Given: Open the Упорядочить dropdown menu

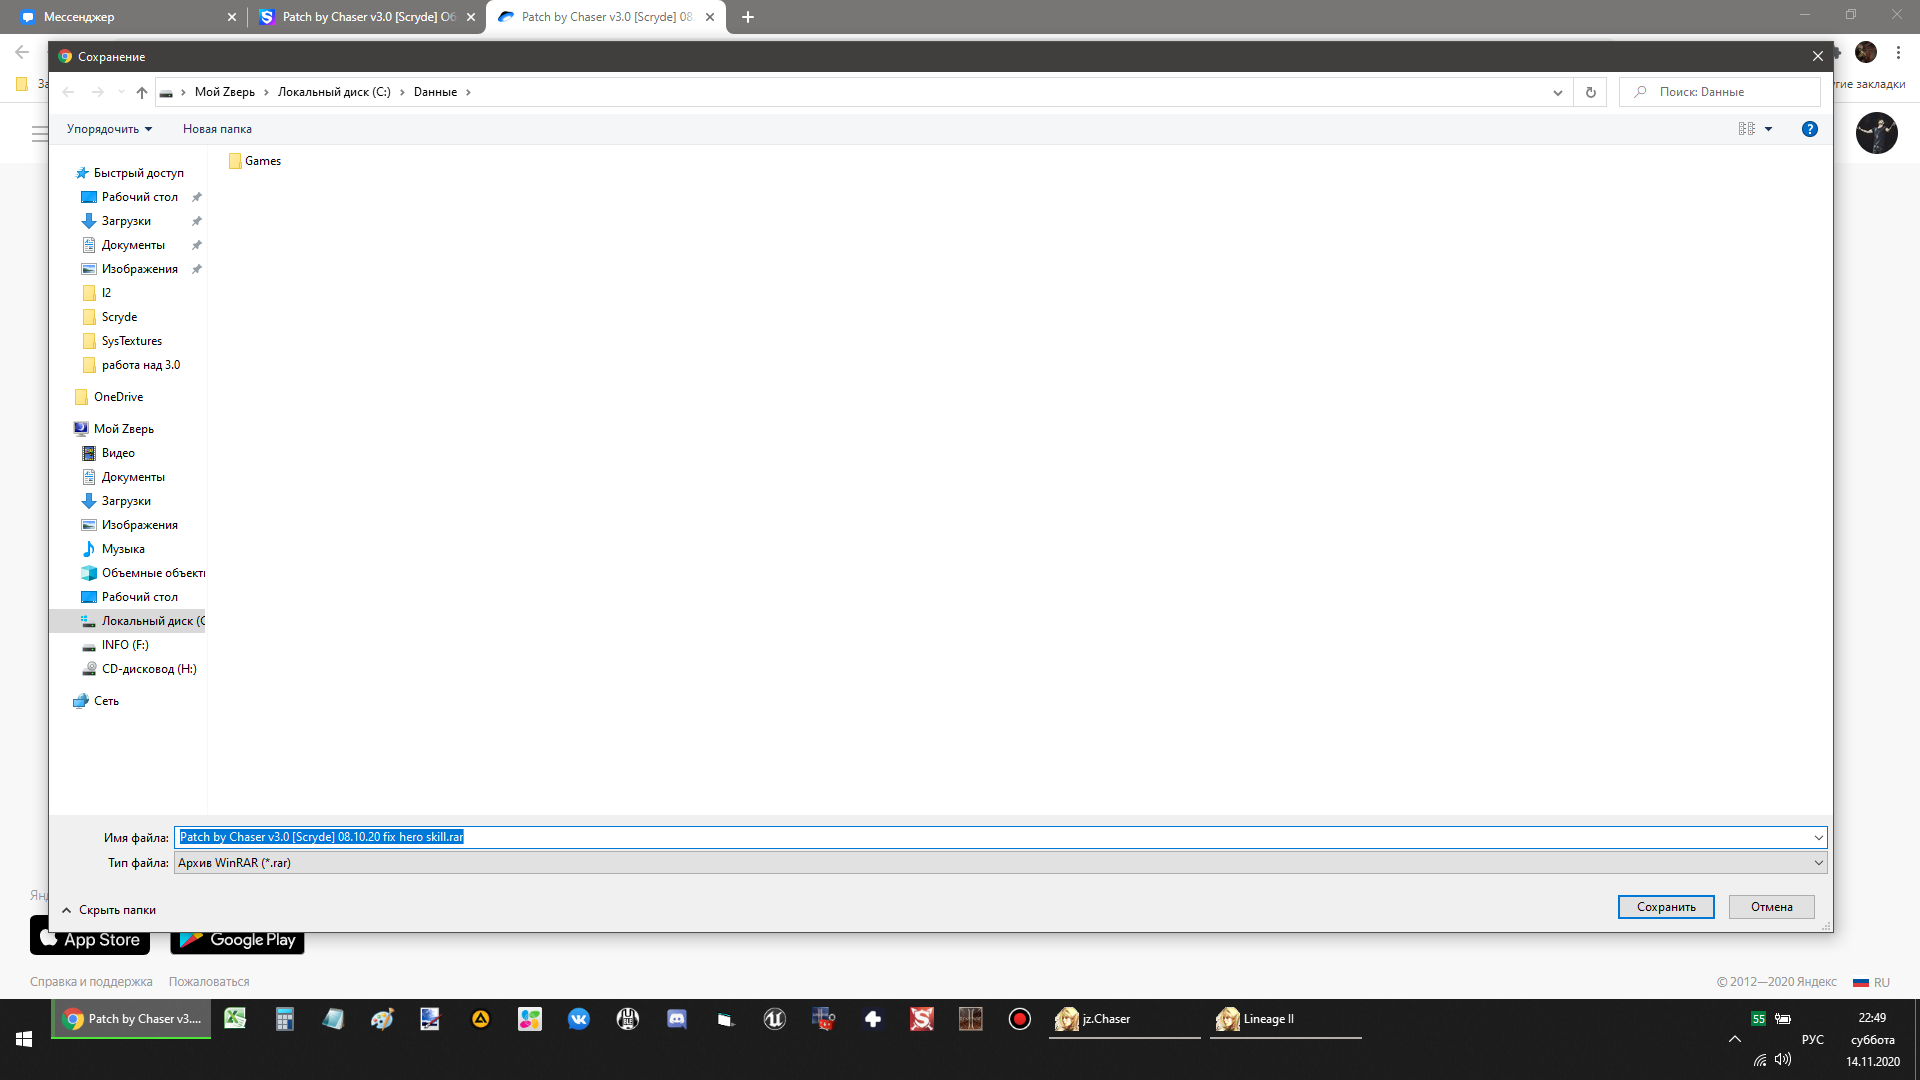Looking at the screenshot, I should coord(109,129).
